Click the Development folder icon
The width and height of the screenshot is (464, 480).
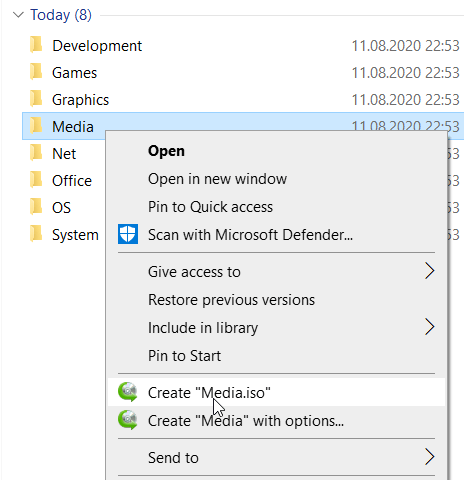click(x=36, y=45)
